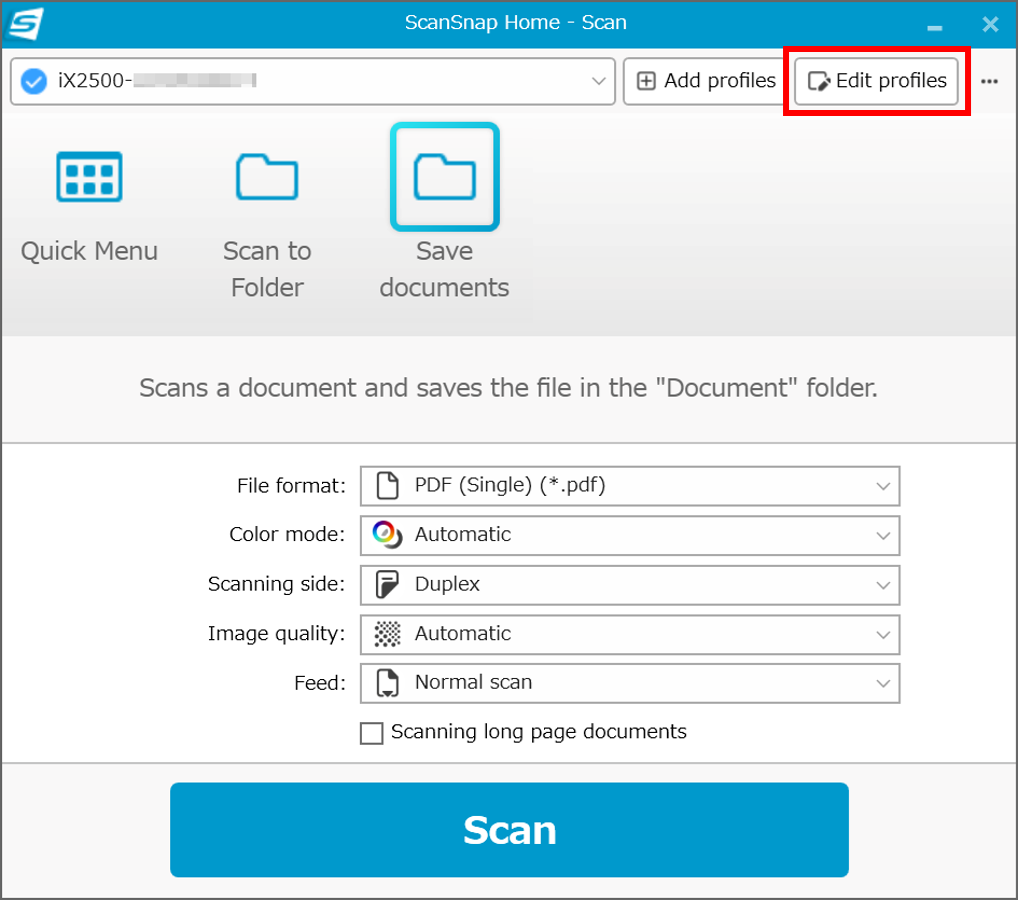Click the 'Scanning side:' label
The height and width of the screenshot is (900, 1018).
(277, 584)
